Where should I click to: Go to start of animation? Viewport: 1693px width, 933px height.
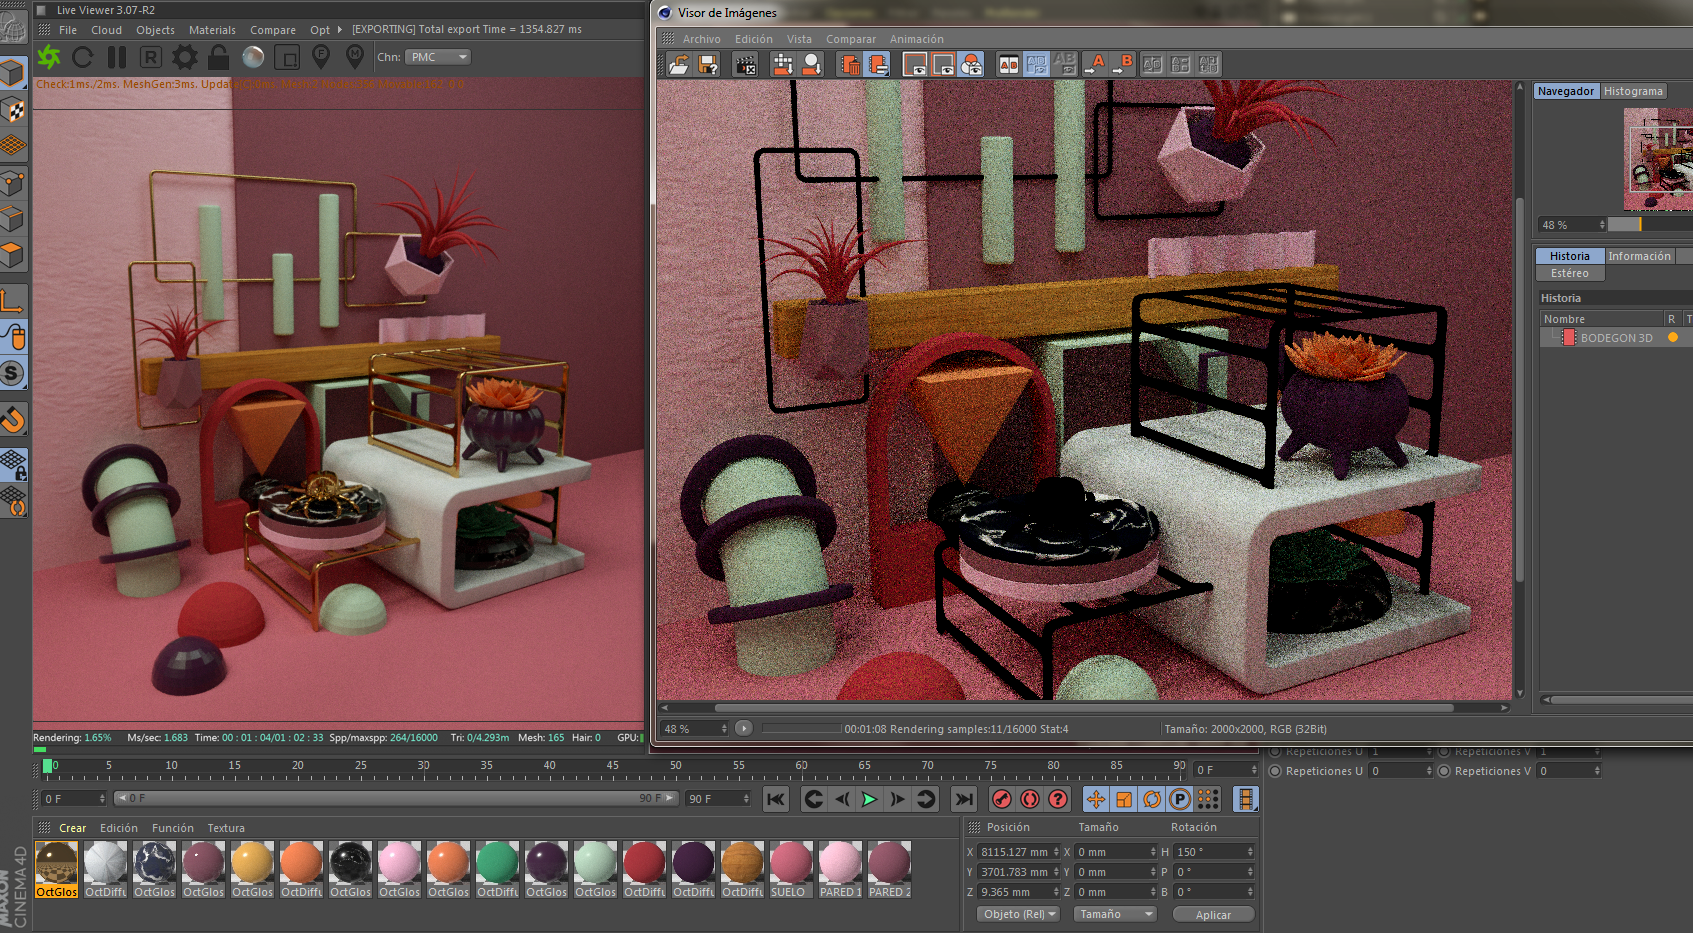point(776,799)
